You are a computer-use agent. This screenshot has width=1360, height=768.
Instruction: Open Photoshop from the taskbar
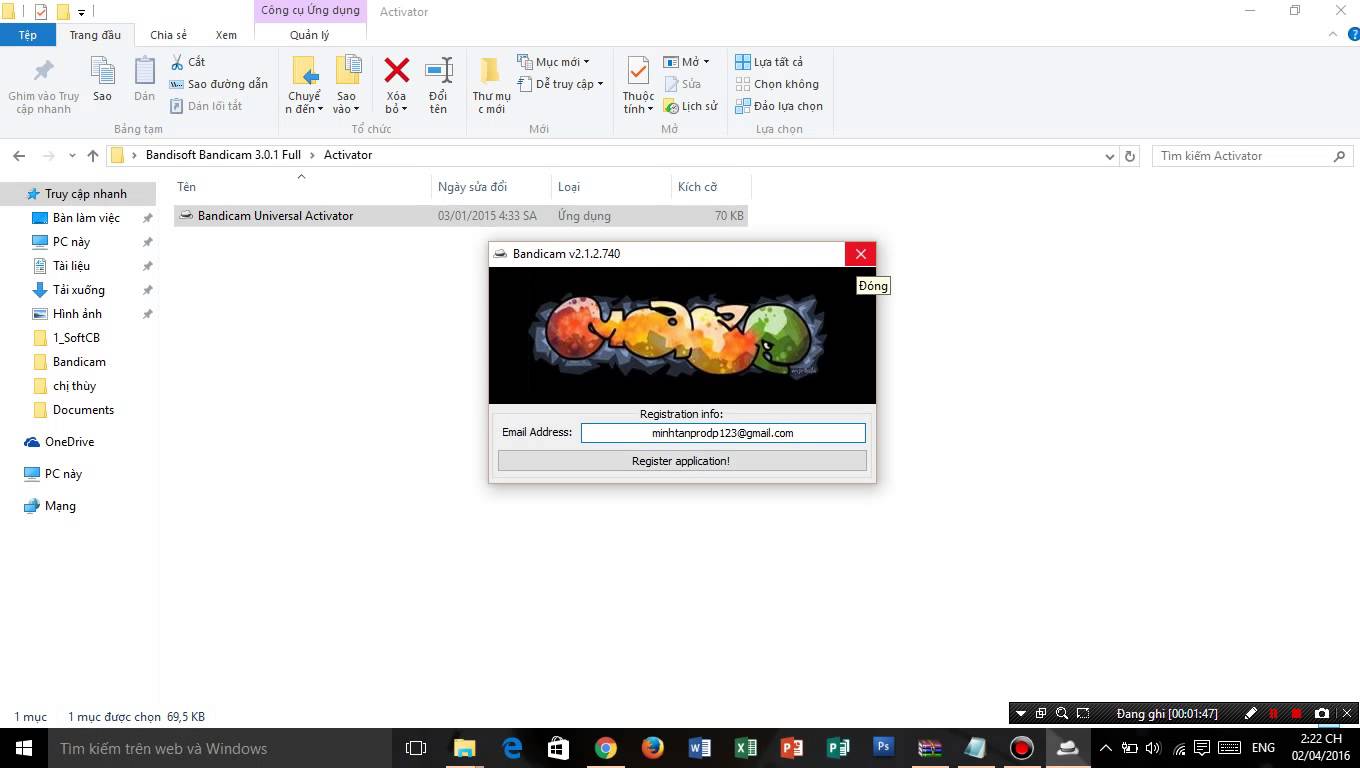[883, 748]
